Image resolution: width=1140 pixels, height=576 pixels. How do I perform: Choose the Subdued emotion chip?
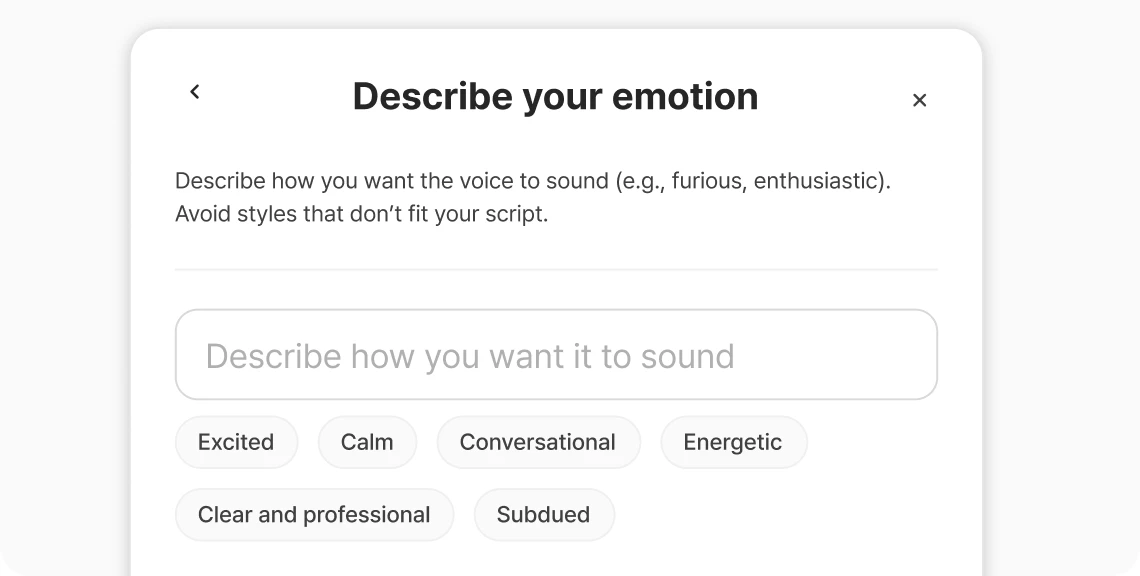pos(544,515)
